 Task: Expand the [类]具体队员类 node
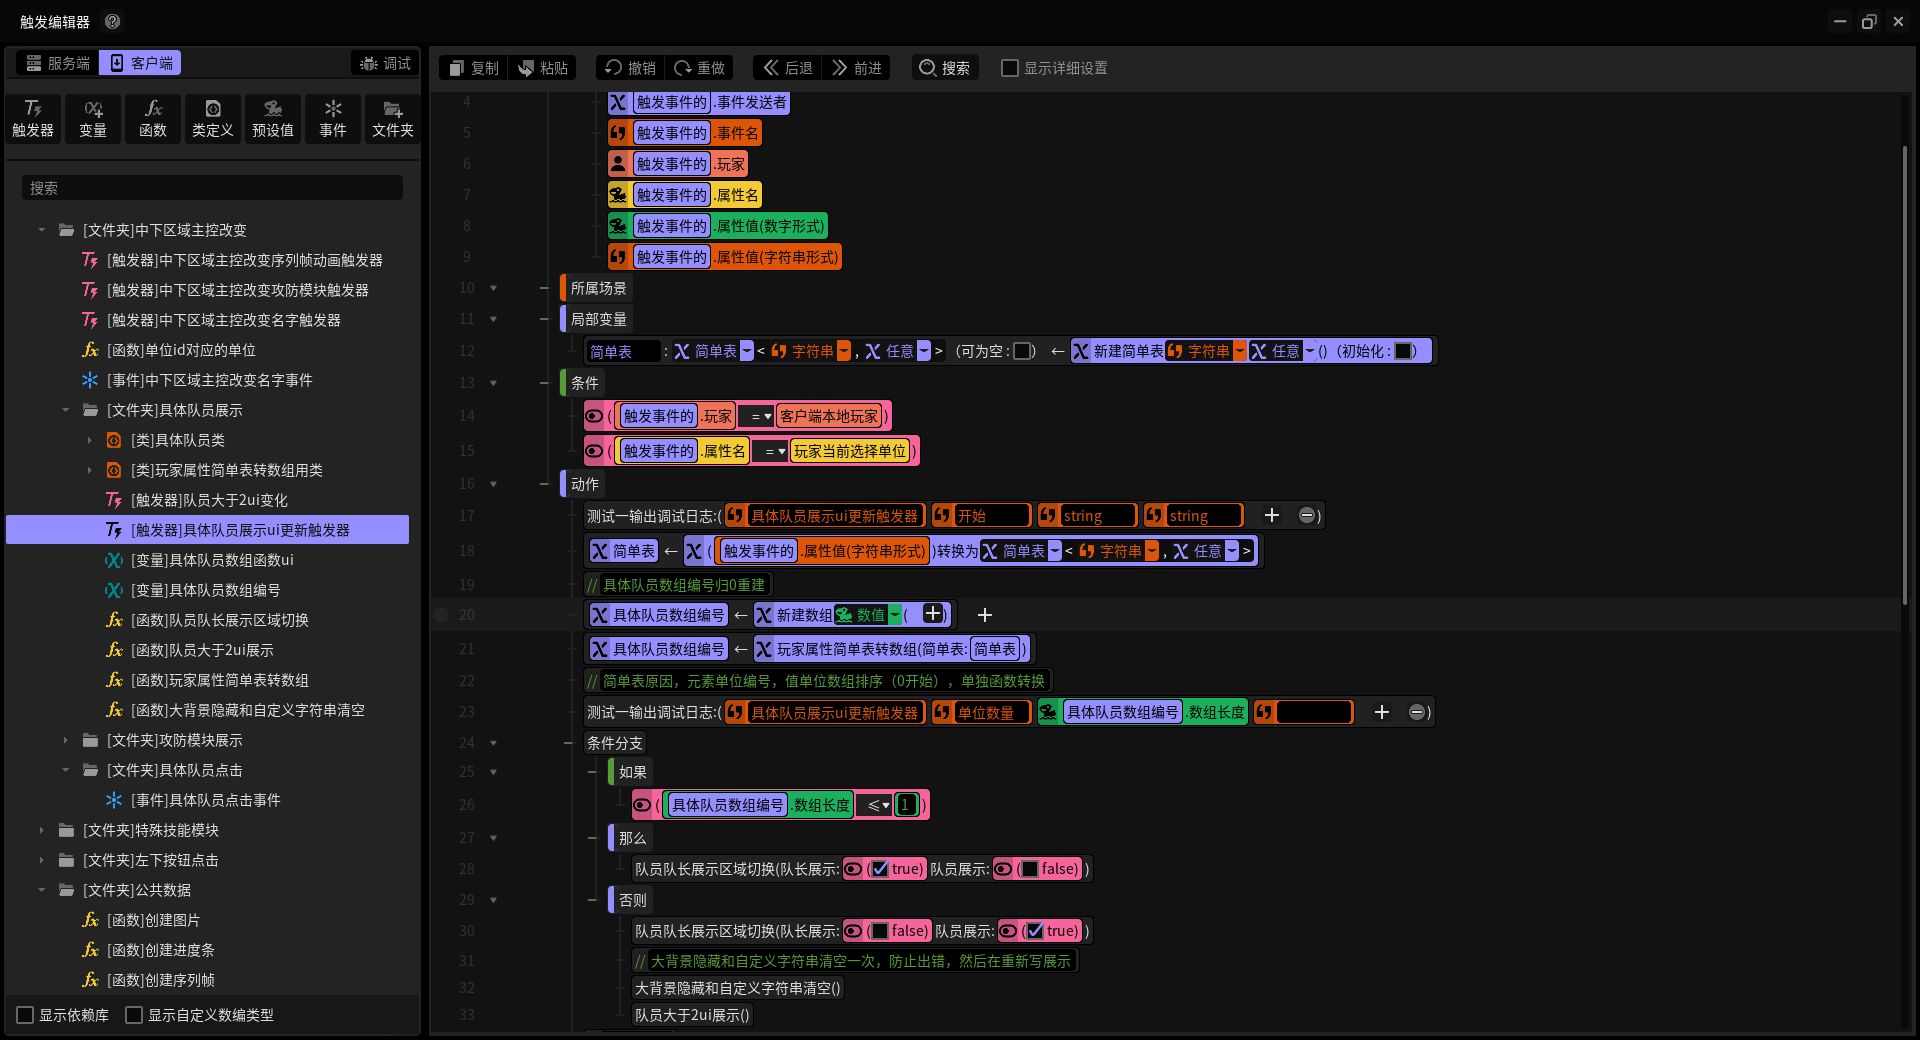[89, 440]
